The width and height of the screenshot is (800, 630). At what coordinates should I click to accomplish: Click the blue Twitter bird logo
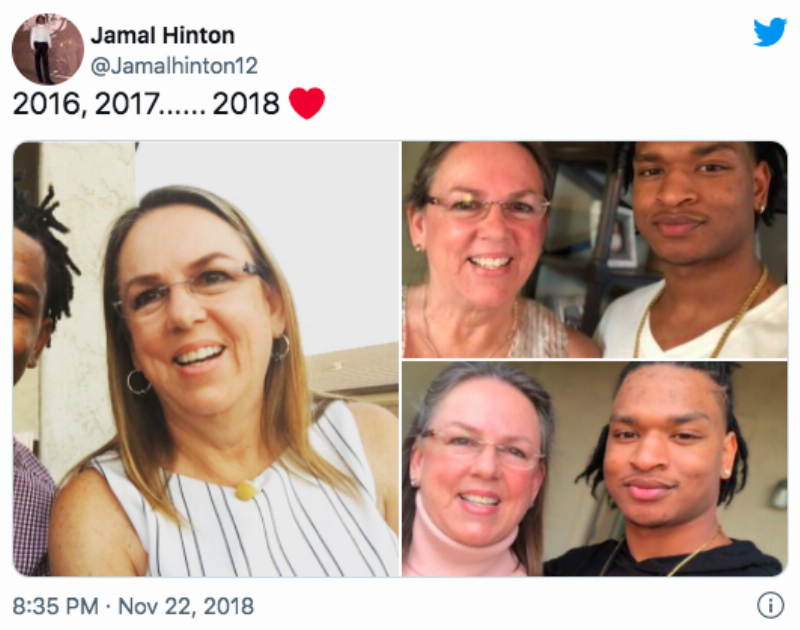click(770, 32)
